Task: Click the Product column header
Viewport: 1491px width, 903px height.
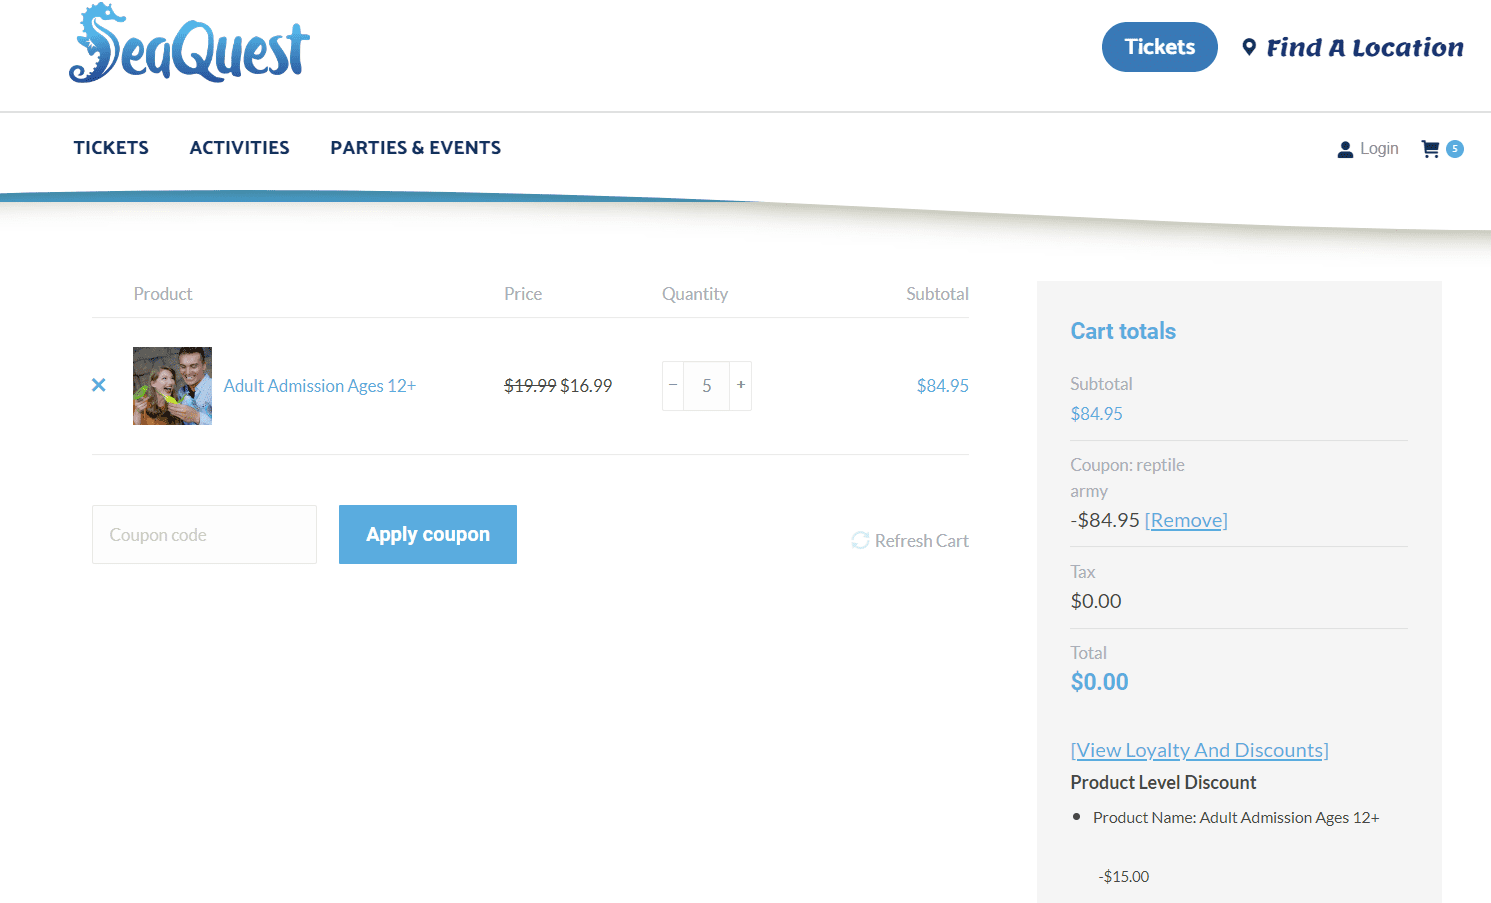Action: pos(163,294)
